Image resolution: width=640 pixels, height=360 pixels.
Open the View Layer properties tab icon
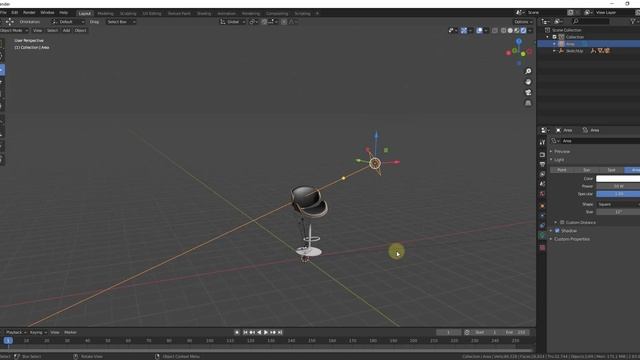coord(542,174)
